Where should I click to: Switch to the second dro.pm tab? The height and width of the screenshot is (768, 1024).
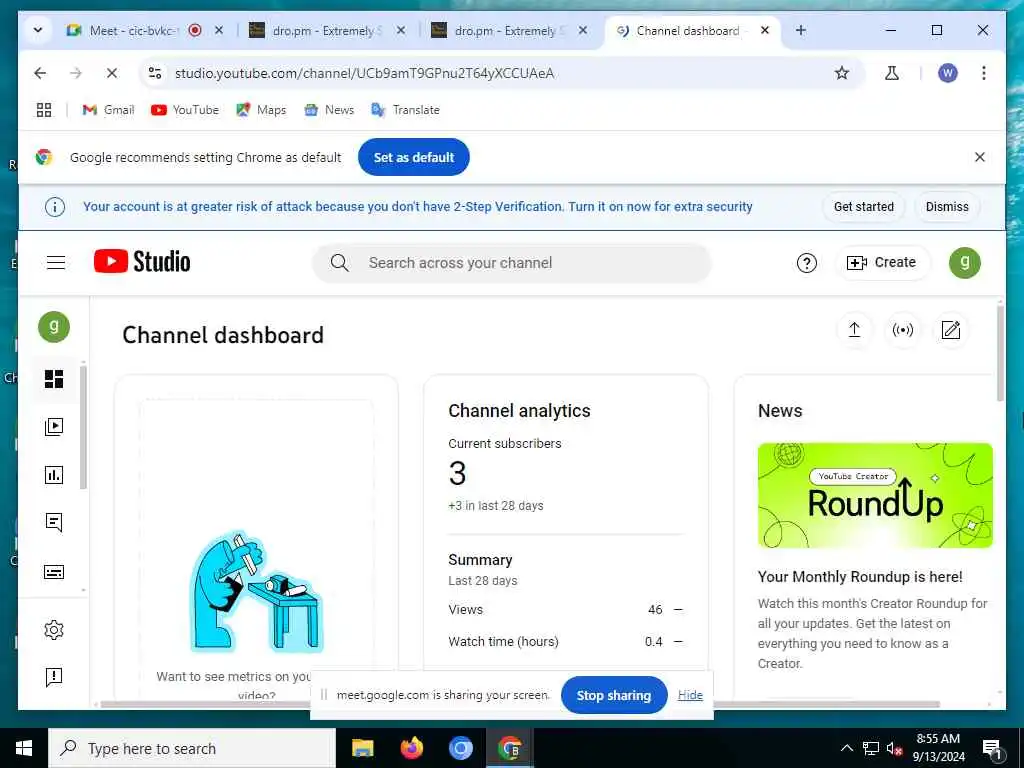pyautogui.click(x=509, y=31)
